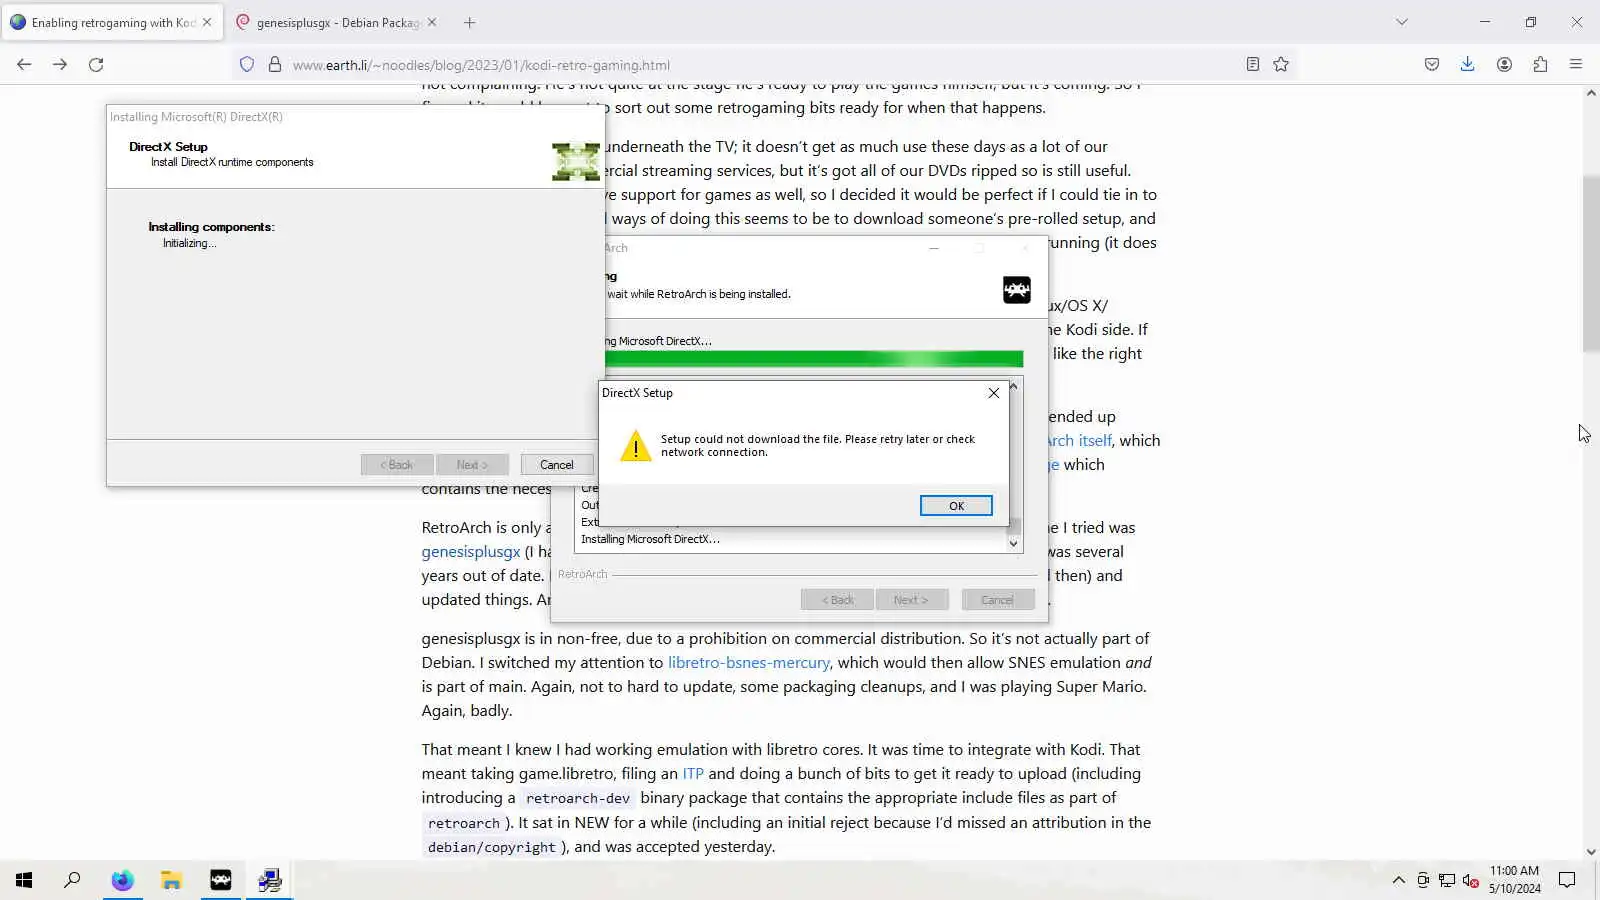Open File Explorer from the taskbar
Image resolution: width=1600 pixels, height=900 pixels.
(x=171, y=880)
